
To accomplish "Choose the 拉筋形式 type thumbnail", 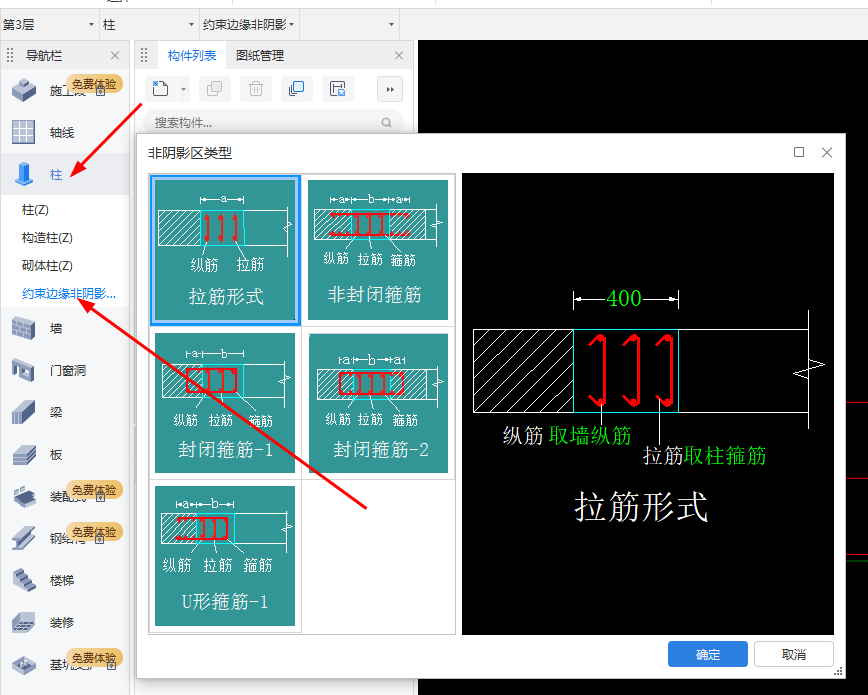I will (225, 249).
